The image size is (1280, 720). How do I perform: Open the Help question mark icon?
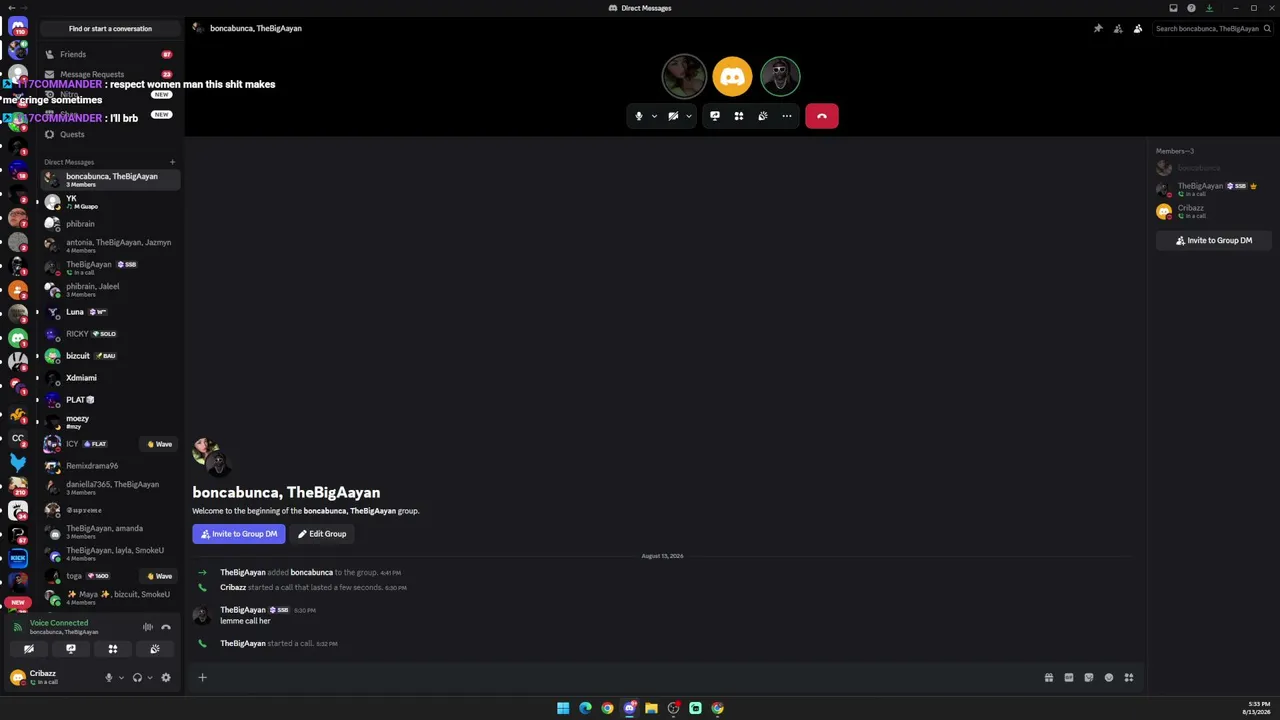click(1191, 8)
